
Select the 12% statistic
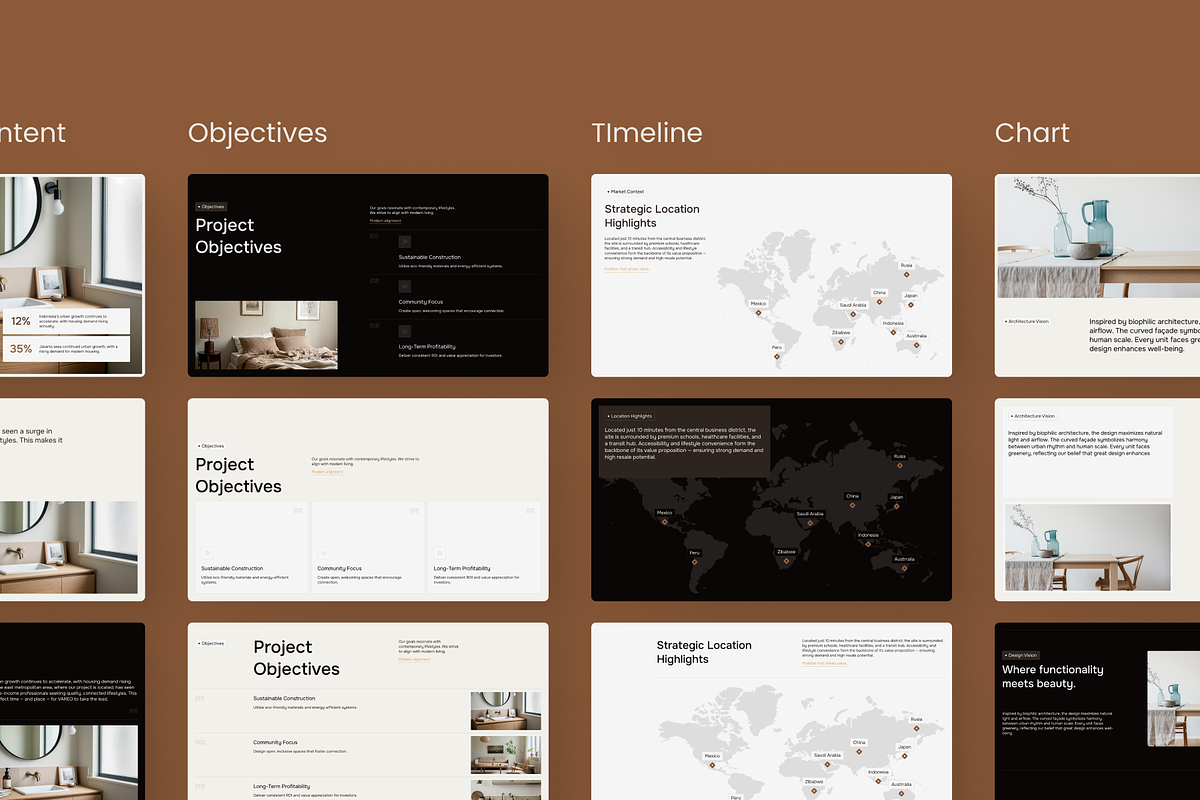(x=21, y=321)
